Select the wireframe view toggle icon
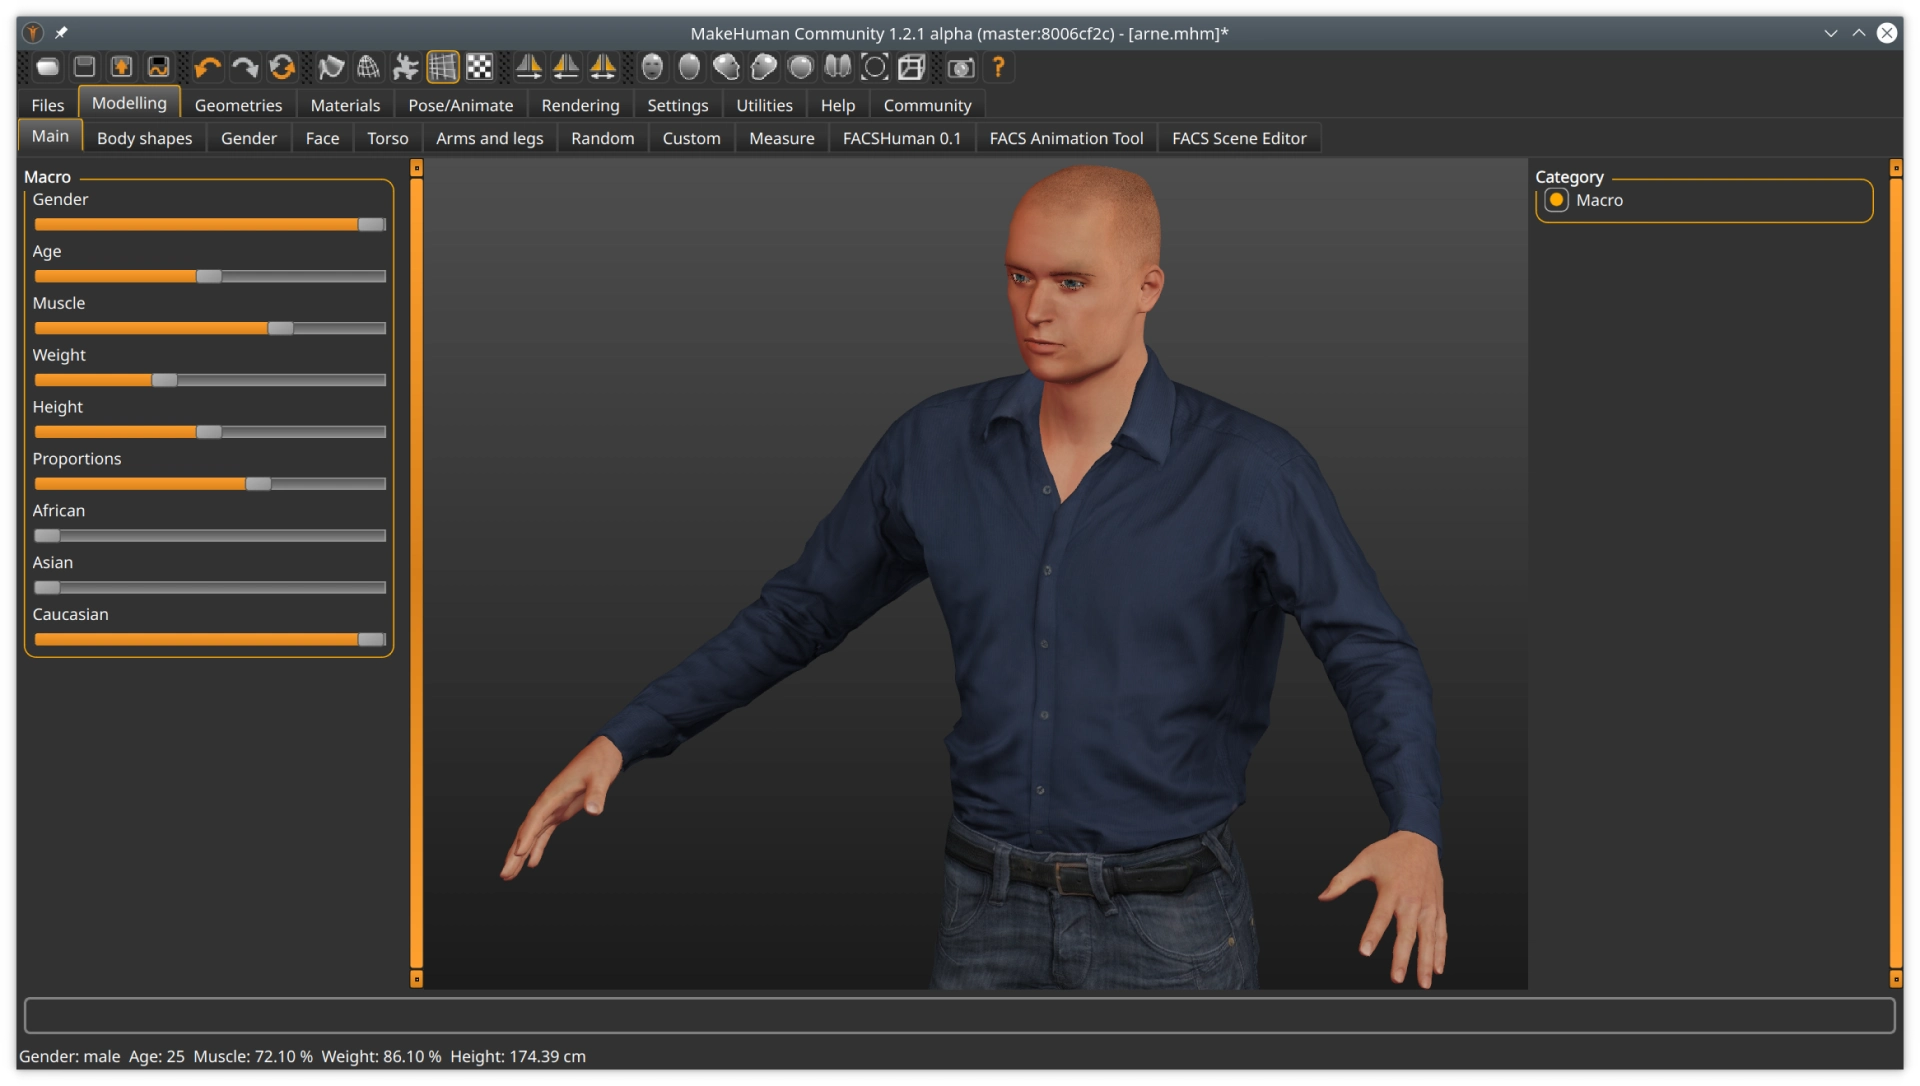 click(x=444, y=67)
